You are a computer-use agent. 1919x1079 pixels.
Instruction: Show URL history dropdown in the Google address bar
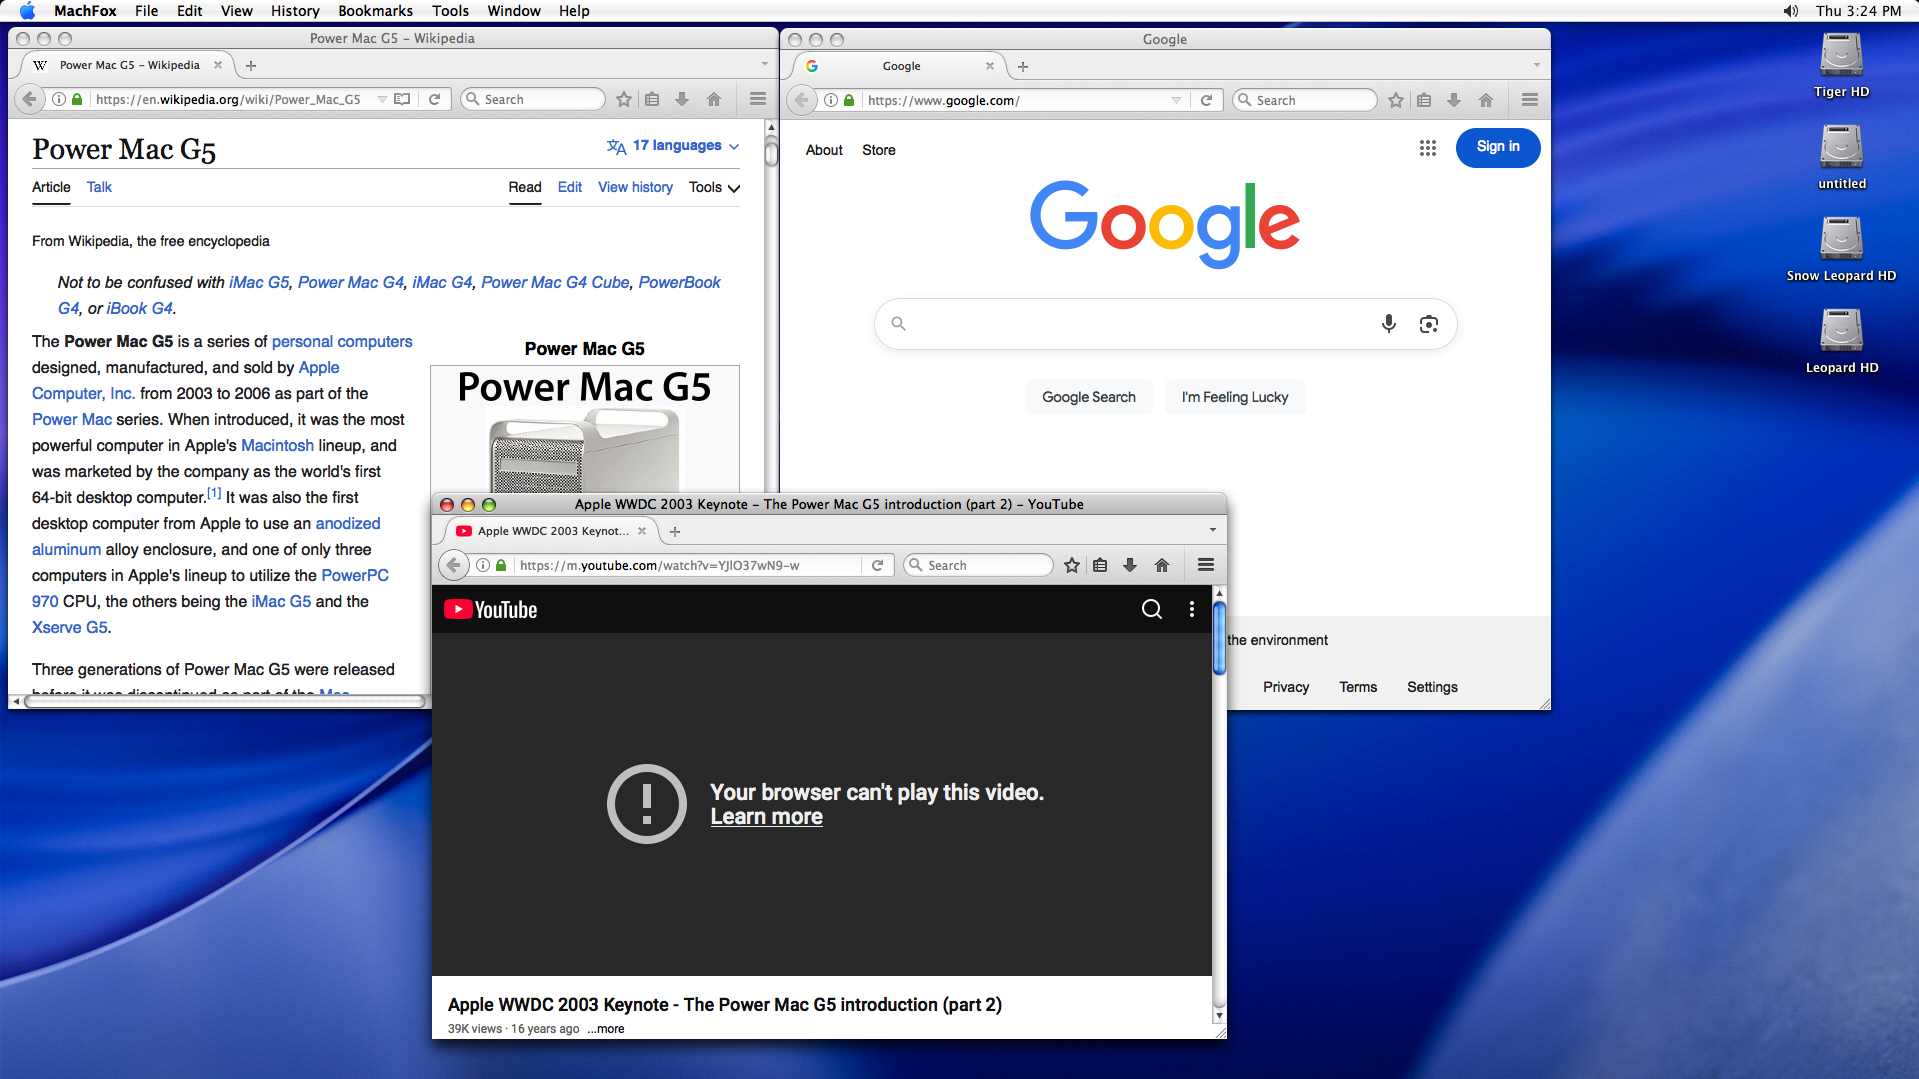coord(1176,100)
